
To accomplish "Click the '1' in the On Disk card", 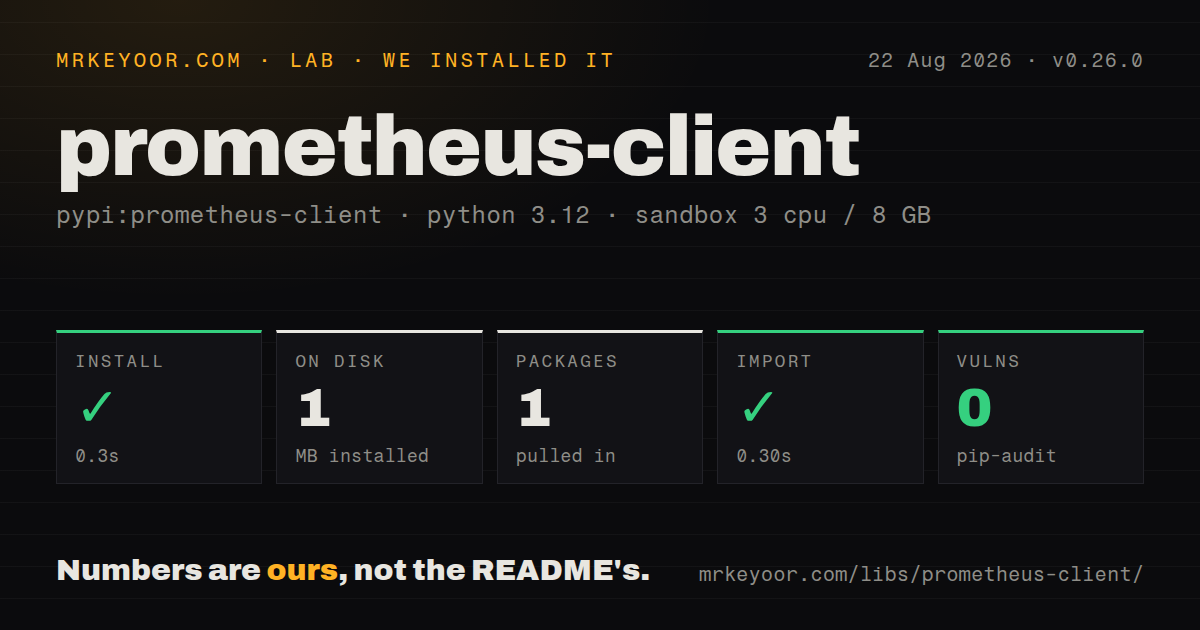I will coord(314,408).
